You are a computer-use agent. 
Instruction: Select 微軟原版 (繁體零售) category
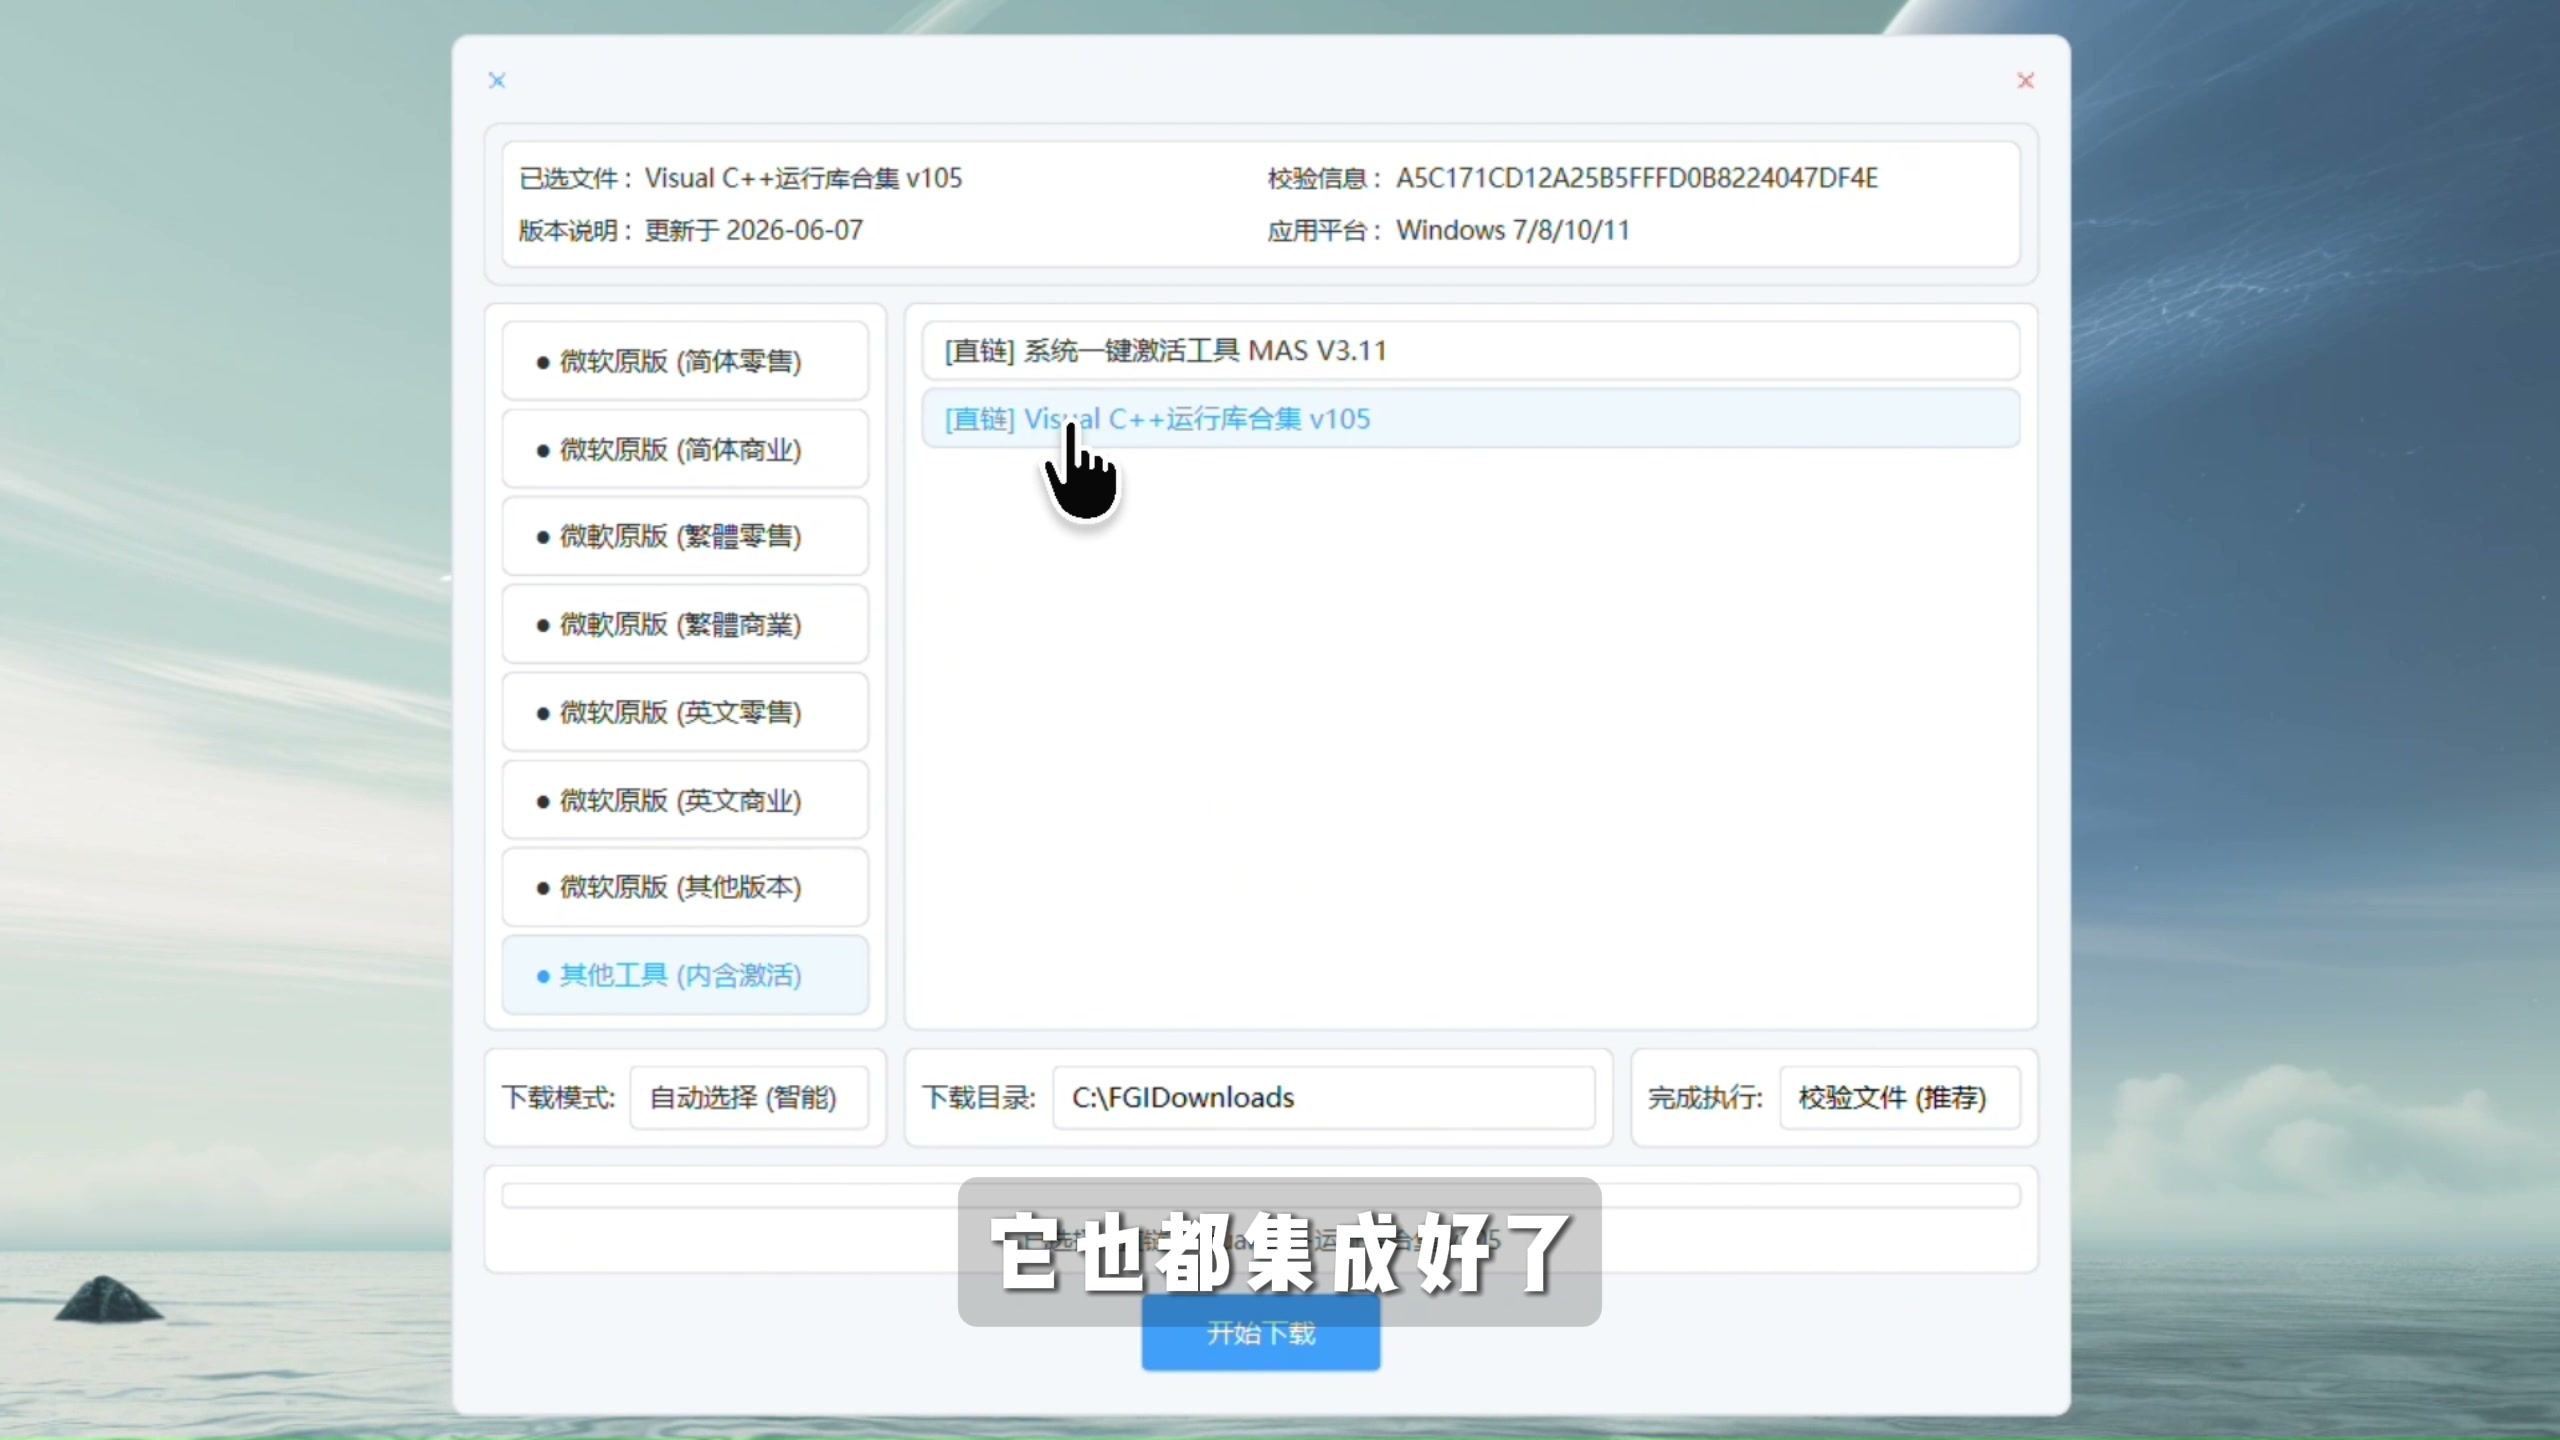coord(685,536)
